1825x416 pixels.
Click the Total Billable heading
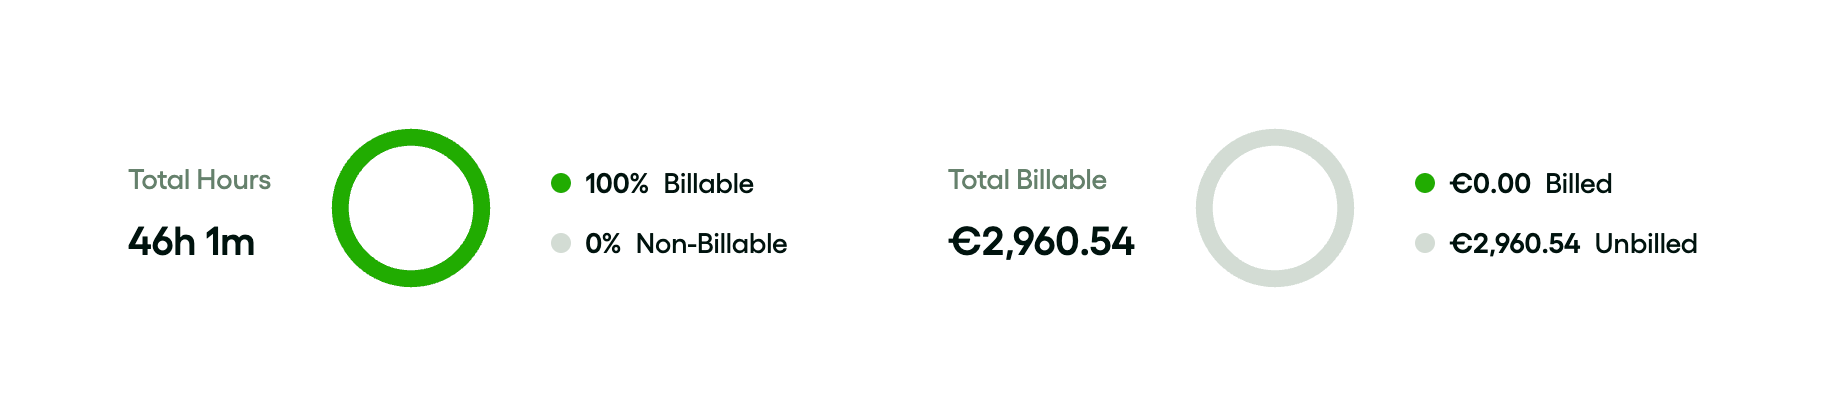pyautogui.click(x=1027, y=180)
